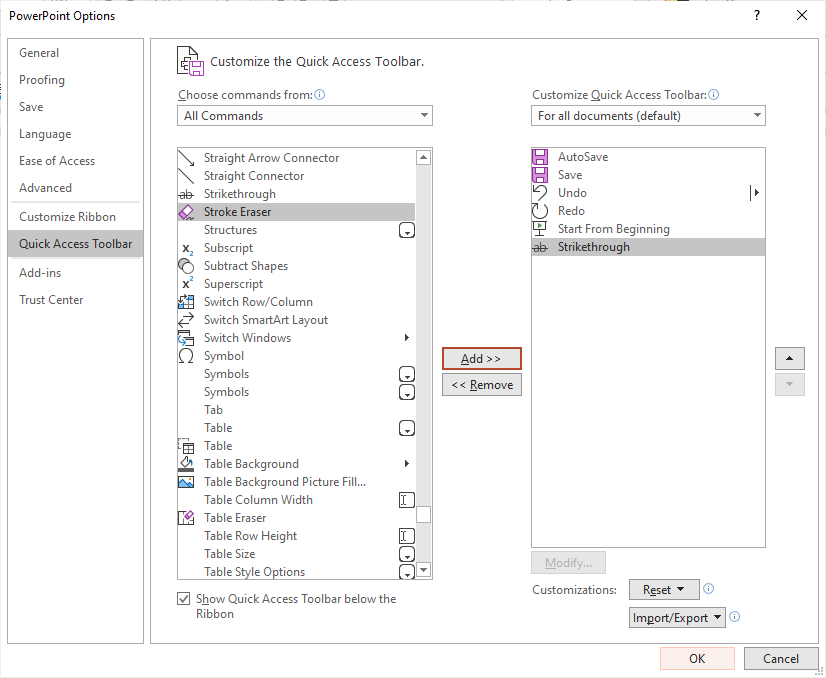Go to the Trust Center category
826x678 pixels.
coord(75,300)
